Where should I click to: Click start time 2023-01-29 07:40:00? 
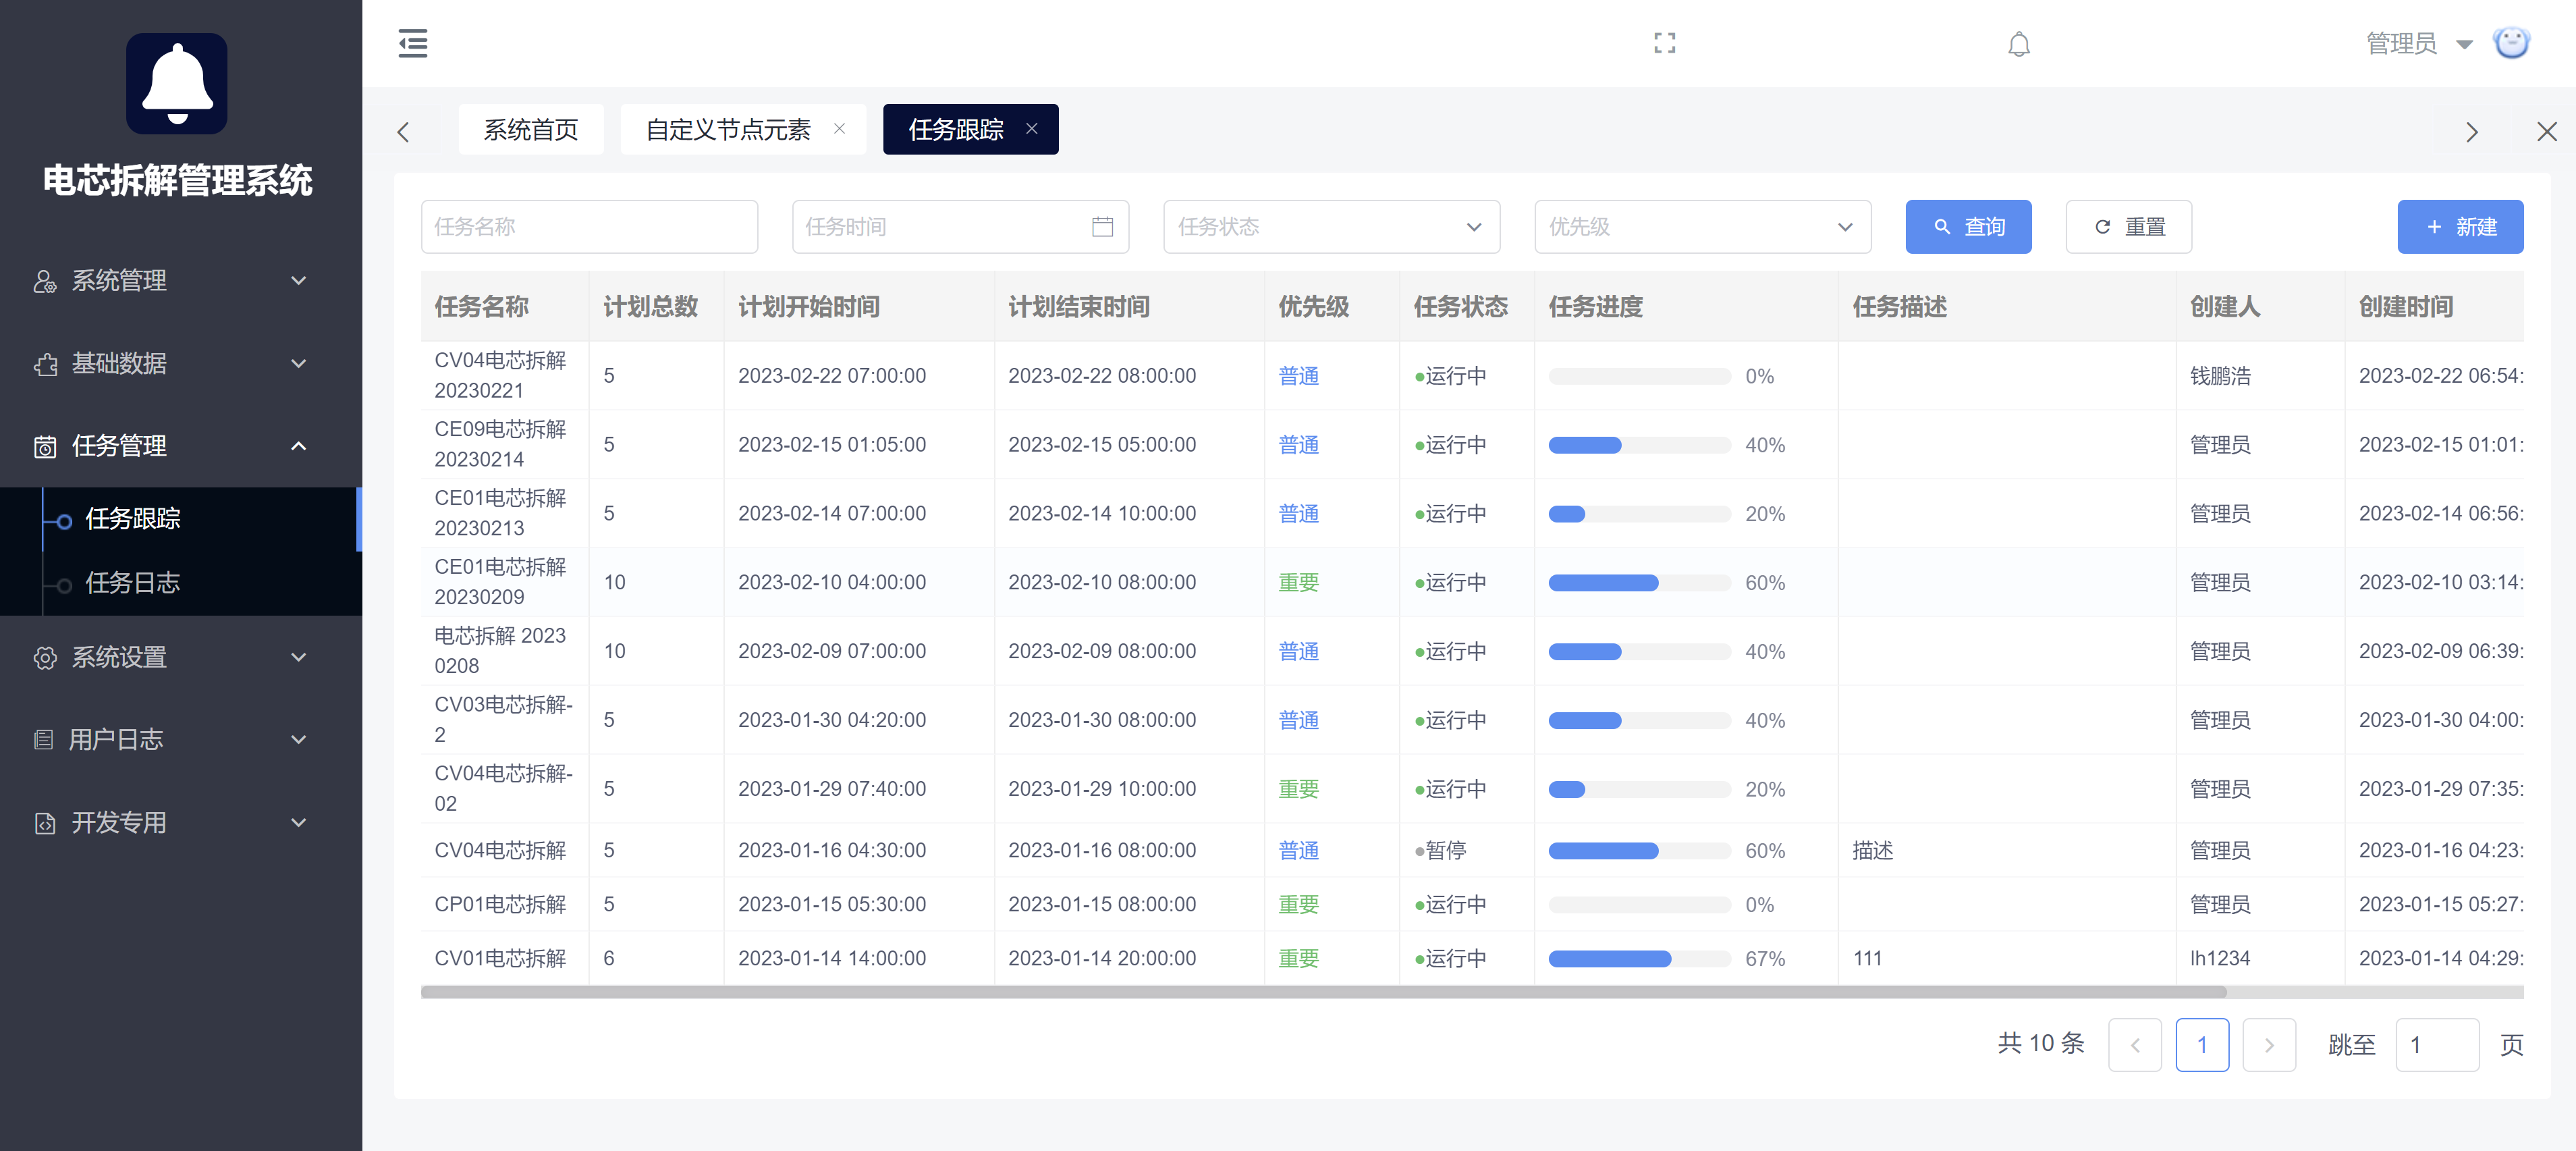[x=831, y=789]
